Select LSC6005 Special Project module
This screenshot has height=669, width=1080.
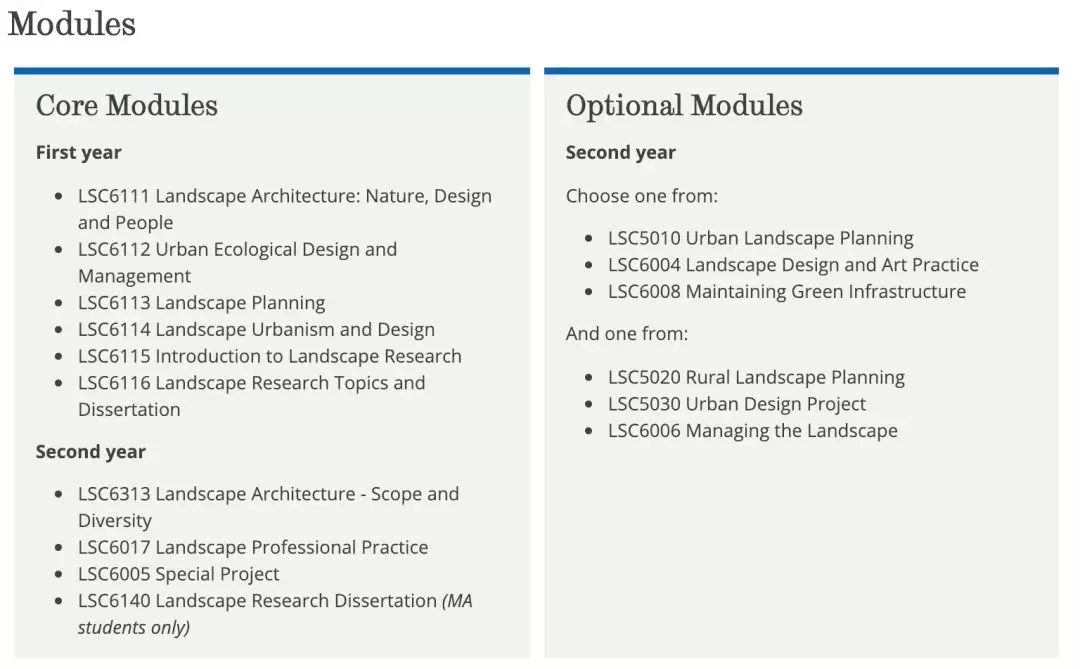pyautogui.click(x=178, y=575)
